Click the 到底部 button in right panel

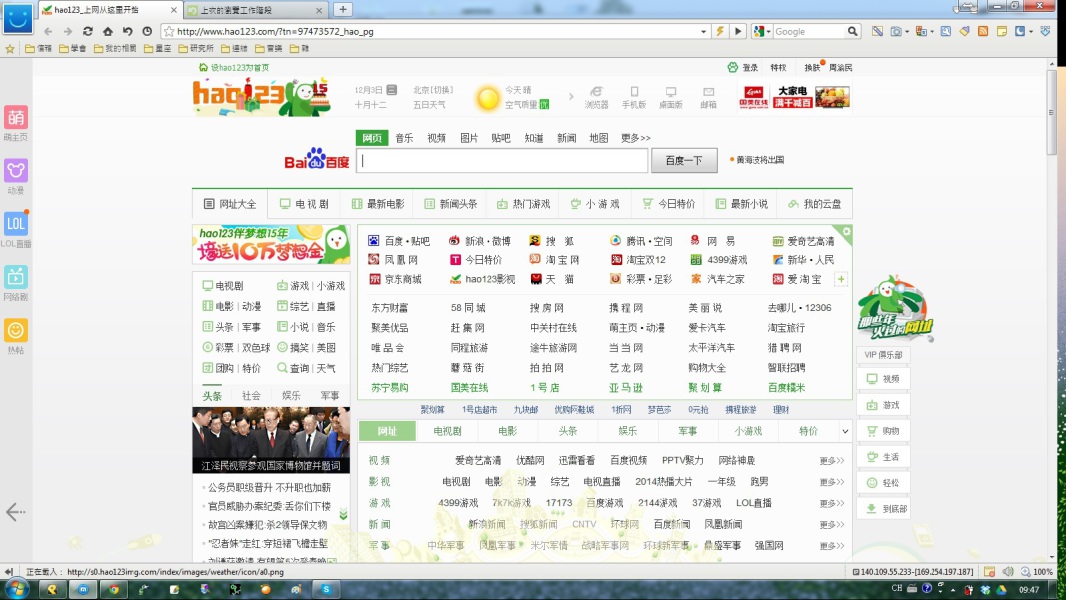884,508
